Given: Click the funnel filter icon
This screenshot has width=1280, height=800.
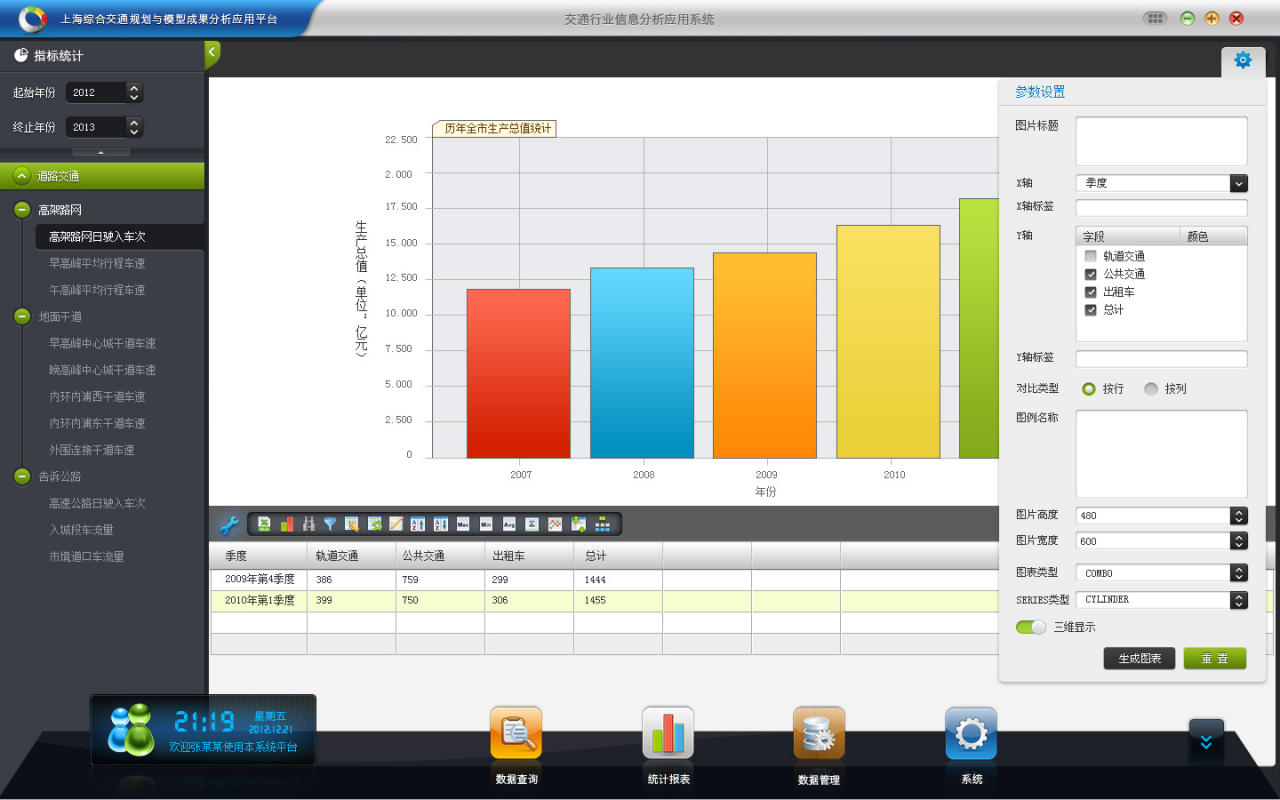Looking at the screenshot, I should [x=330, y=524].
